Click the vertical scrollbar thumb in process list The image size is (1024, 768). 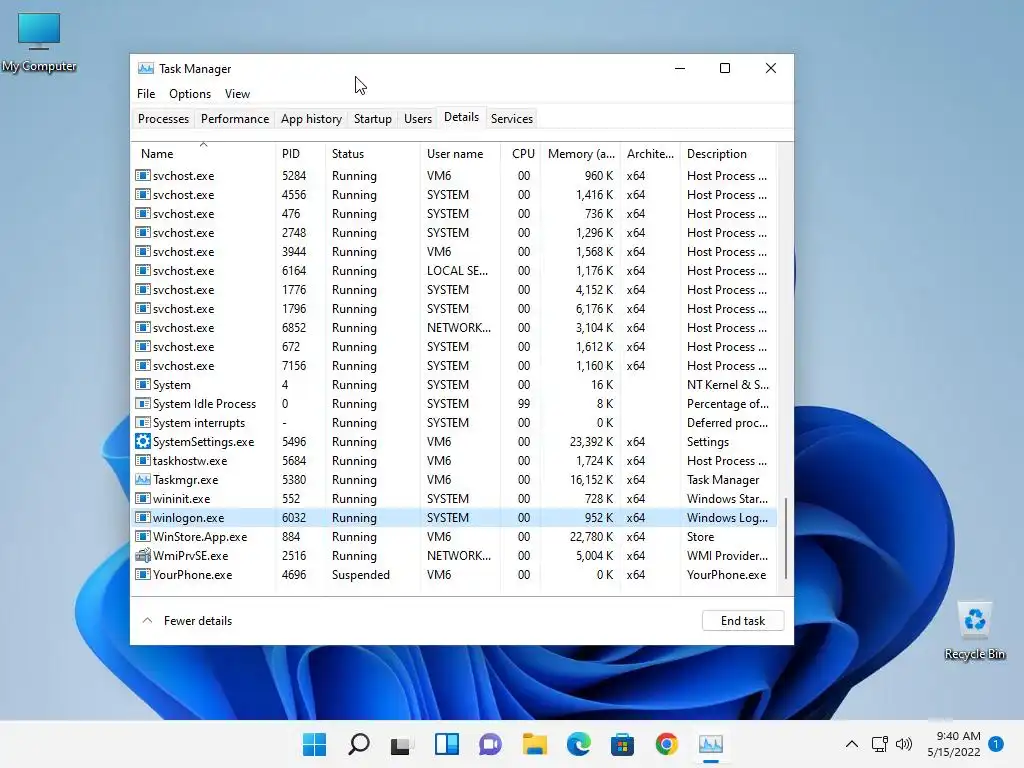click(786, 538)
